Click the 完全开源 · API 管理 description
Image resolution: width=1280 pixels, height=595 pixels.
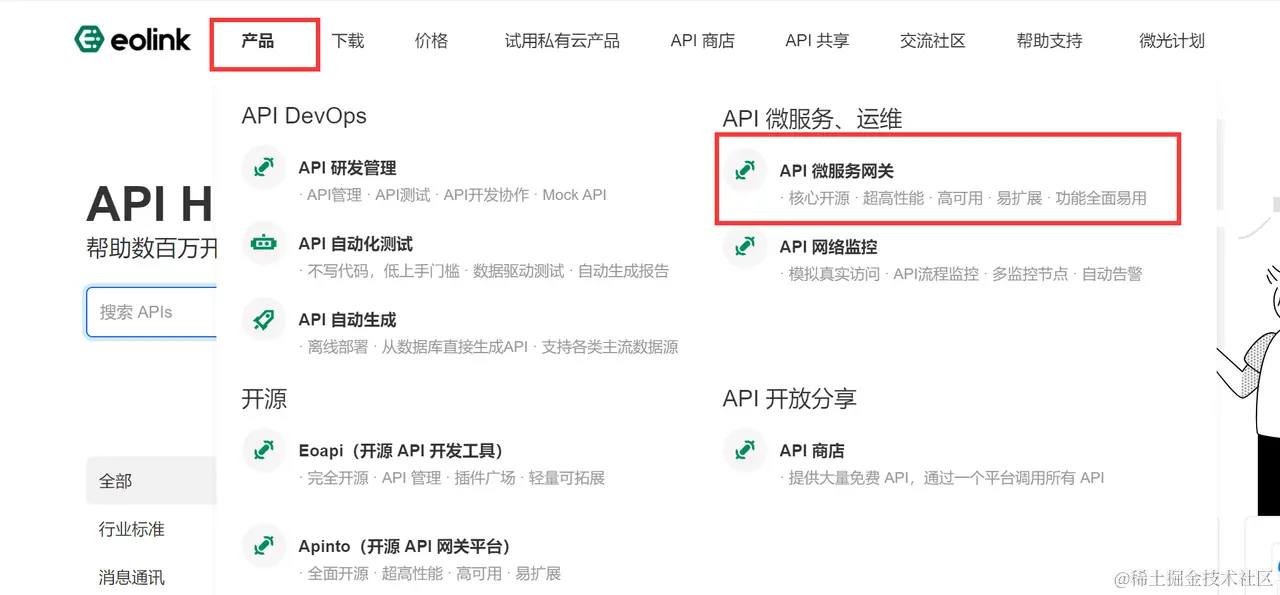click(452, 478)
